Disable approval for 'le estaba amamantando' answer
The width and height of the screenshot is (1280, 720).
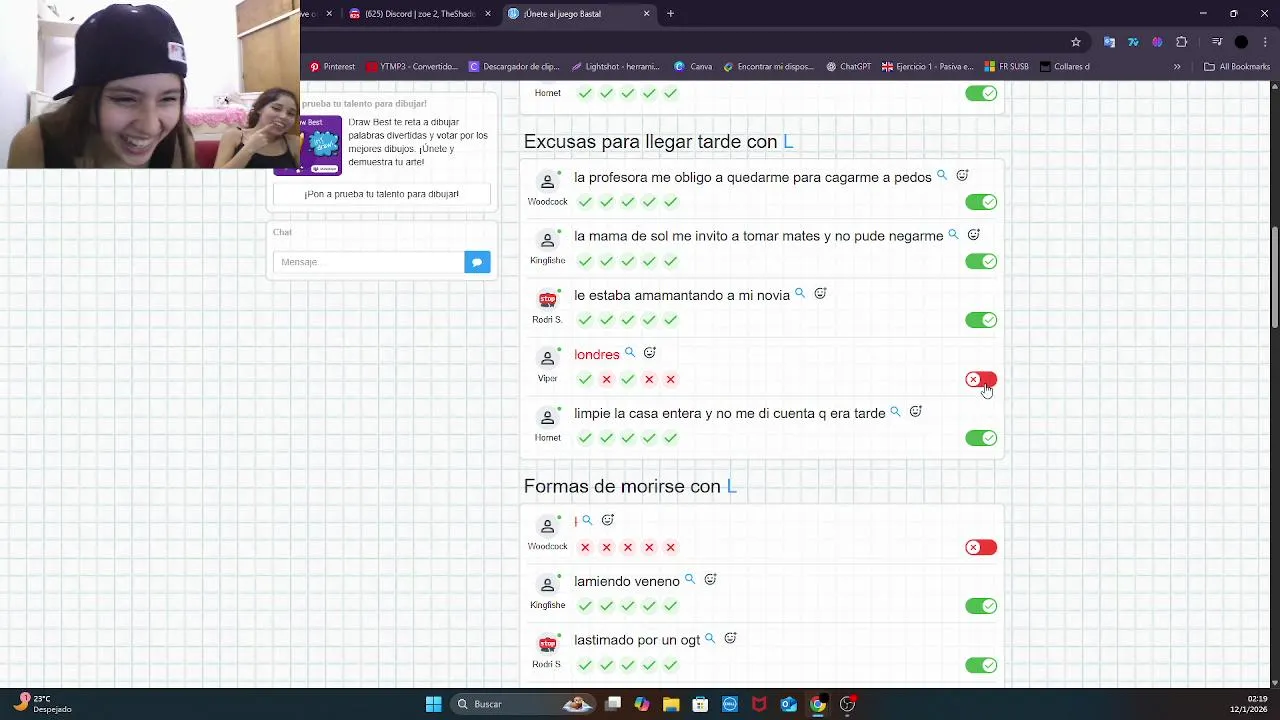coord(981,320)
